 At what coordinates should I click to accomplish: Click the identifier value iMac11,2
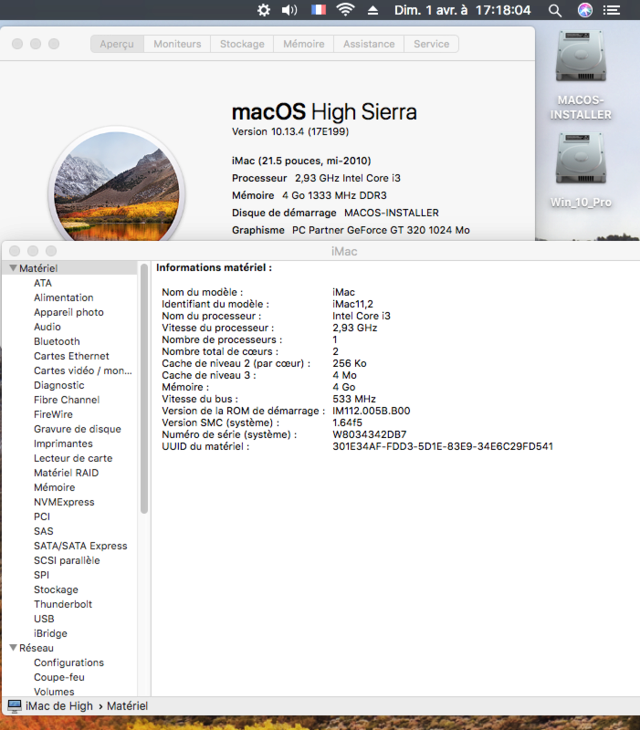(x=353, y=304)
